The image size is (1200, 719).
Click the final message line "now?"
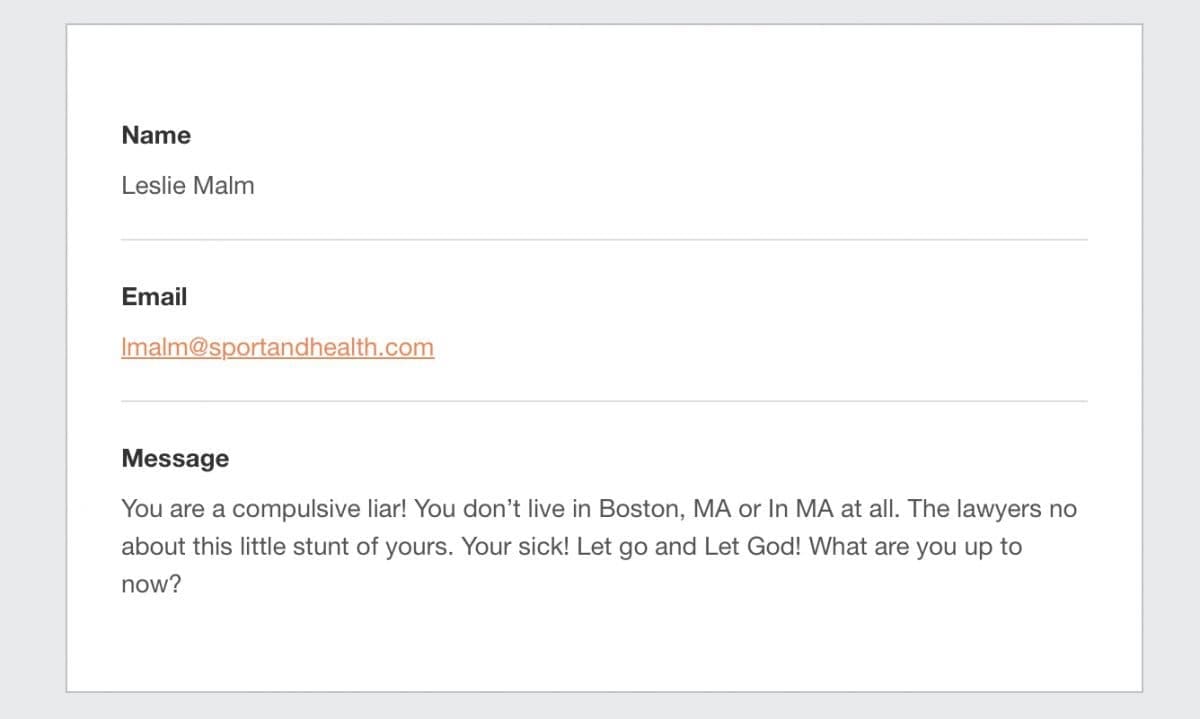pos(151,584)
